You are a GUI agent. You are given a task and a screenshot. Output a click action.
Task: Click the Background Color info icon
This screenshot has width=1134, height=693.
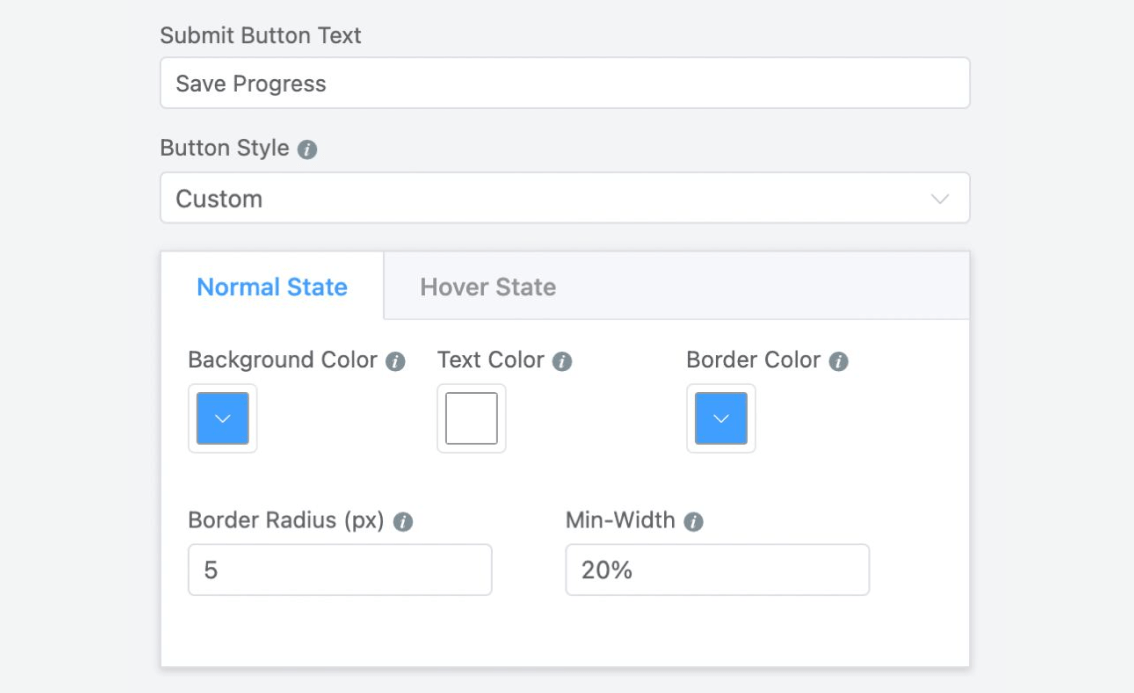[396, 362]
